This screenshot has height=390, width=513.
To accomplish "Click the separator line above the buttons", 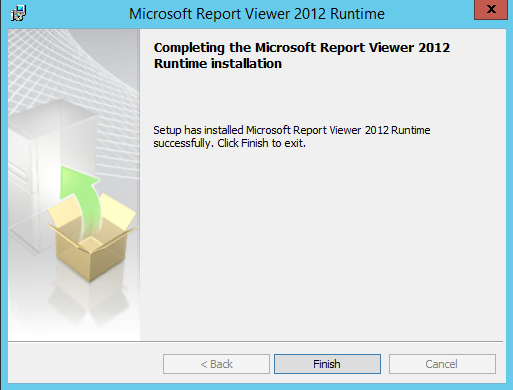I will 255,341.
